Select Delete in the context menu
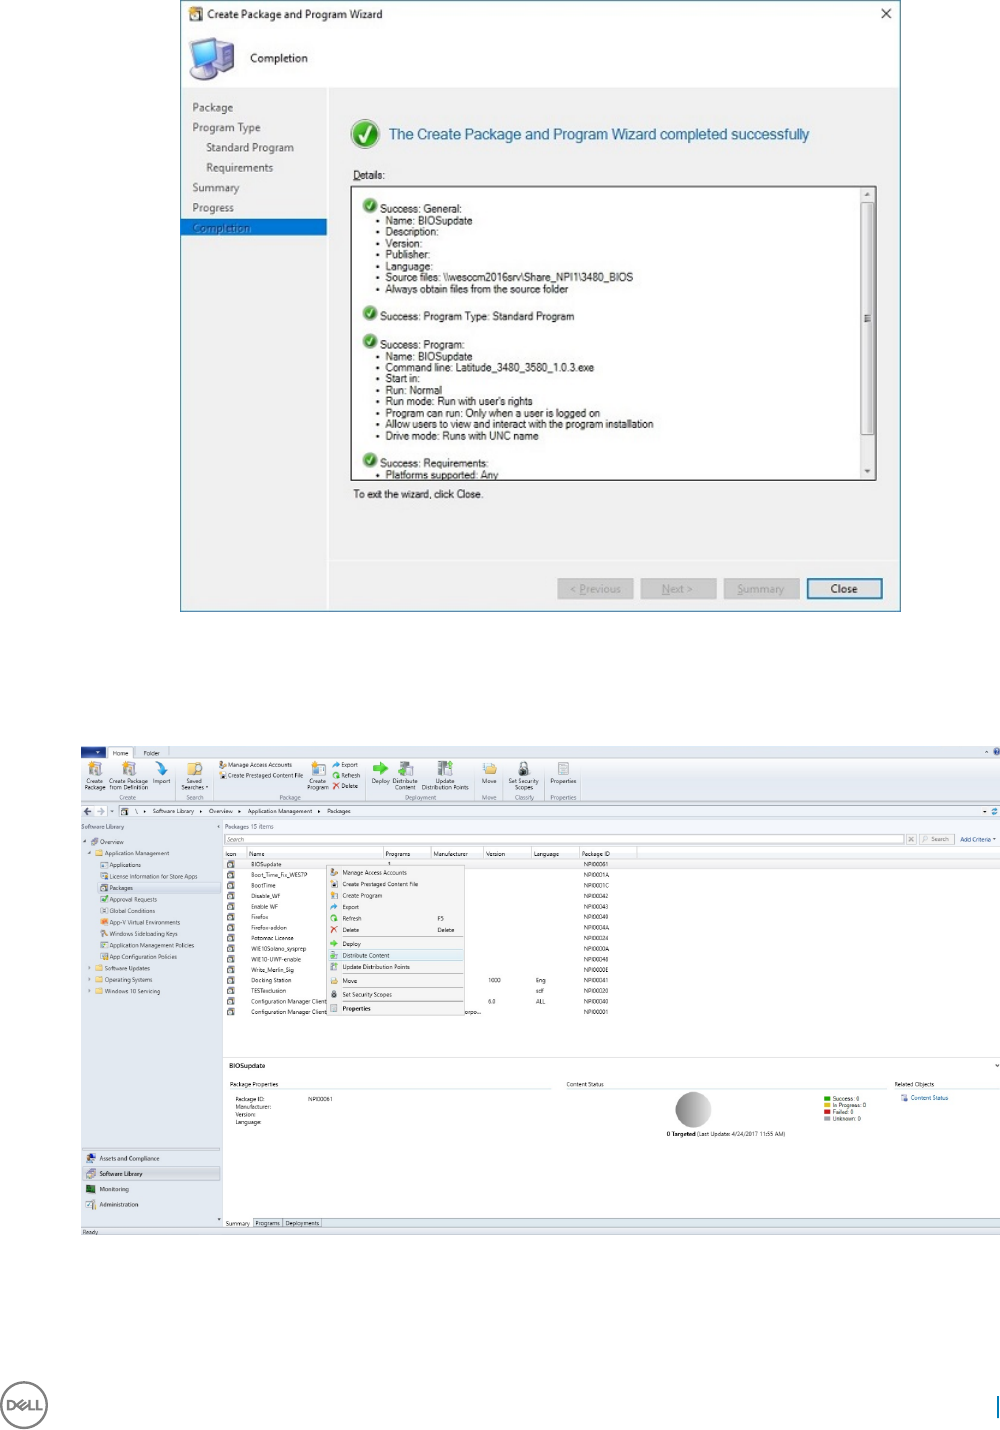 pos(395,930)
